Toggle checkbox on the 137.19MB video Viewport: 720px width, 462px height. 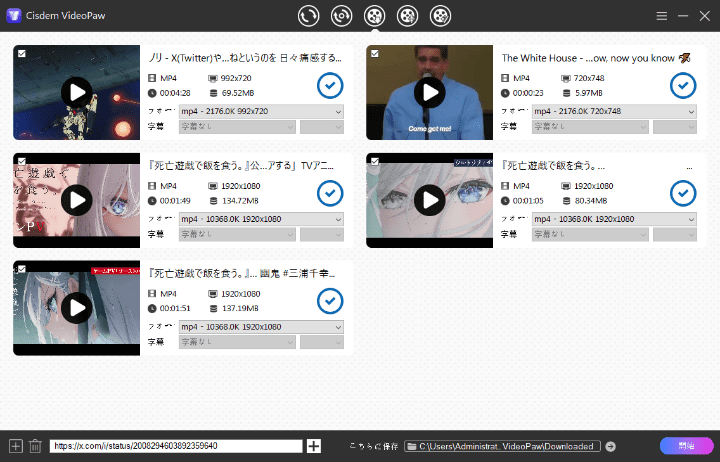[22, 269]
